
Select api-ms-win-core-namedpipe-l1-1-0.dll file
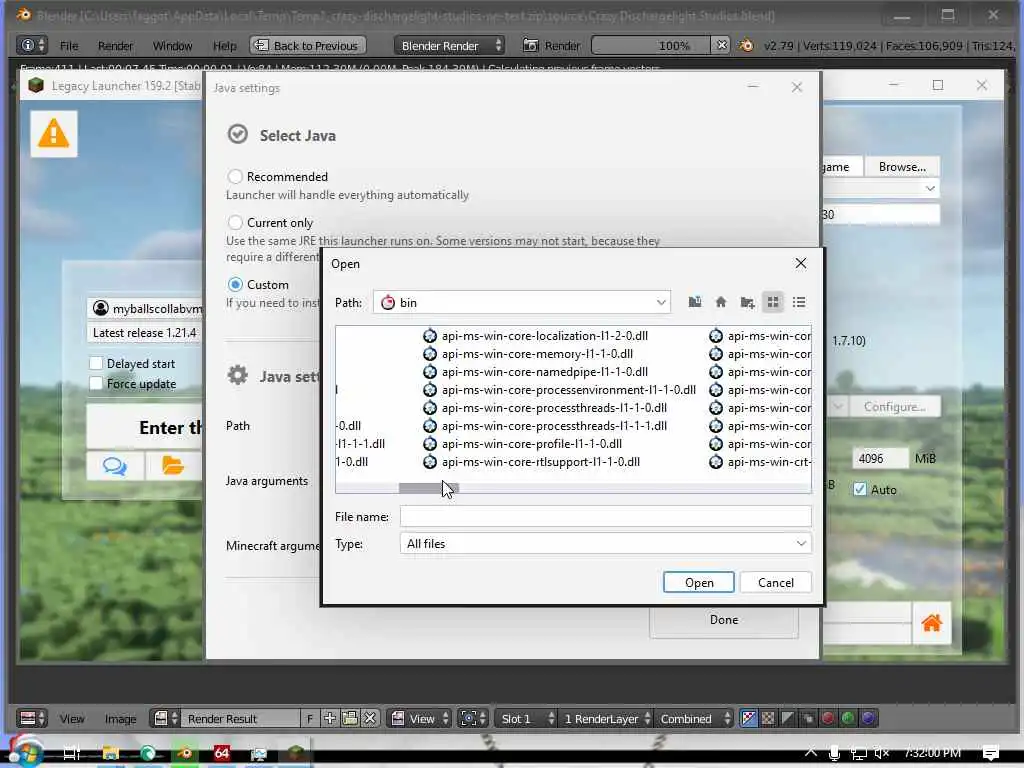[x=536, y=372]
